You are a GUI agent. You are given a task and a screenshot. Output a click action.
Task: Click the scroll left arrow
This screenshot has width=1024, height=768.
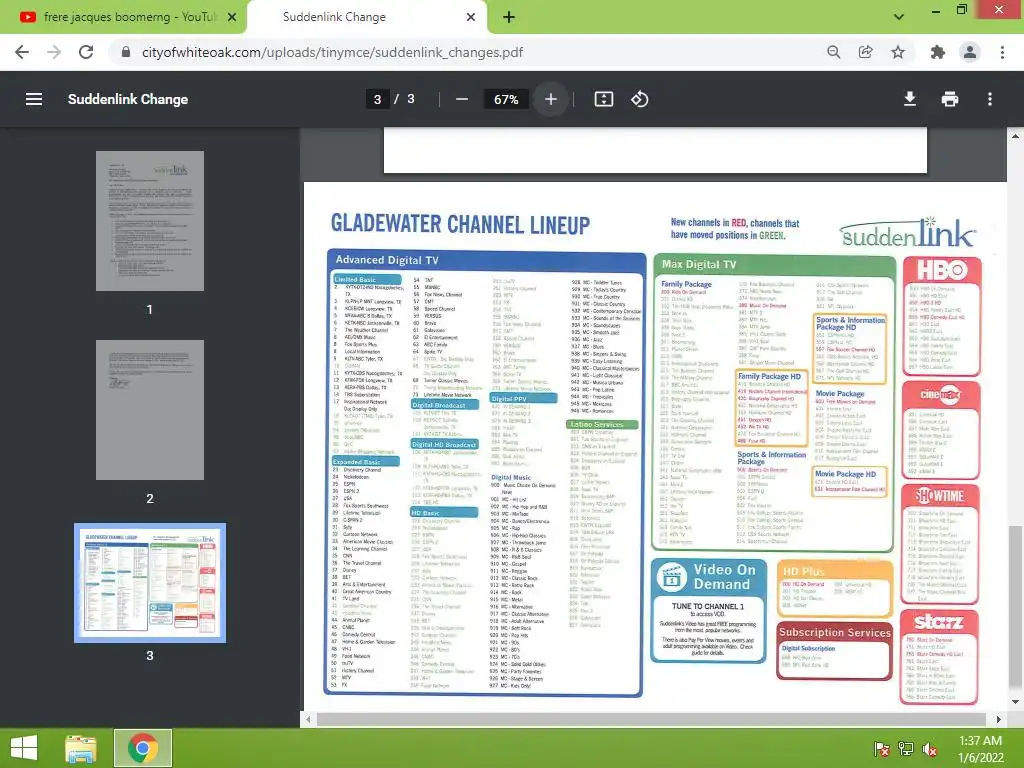coord(309,719)
